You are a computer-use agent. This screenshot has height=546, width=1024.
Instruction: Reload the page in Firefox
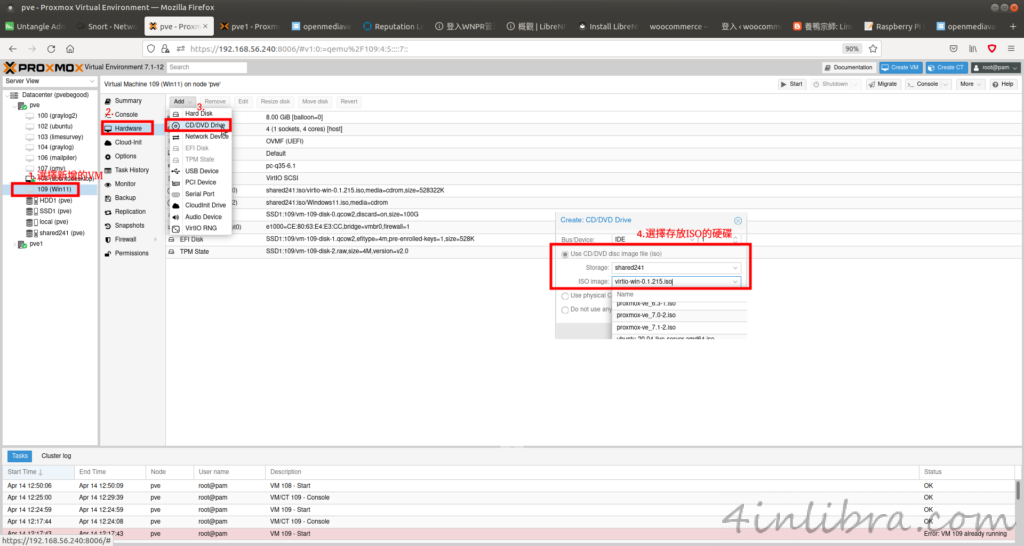click(51, 48)
